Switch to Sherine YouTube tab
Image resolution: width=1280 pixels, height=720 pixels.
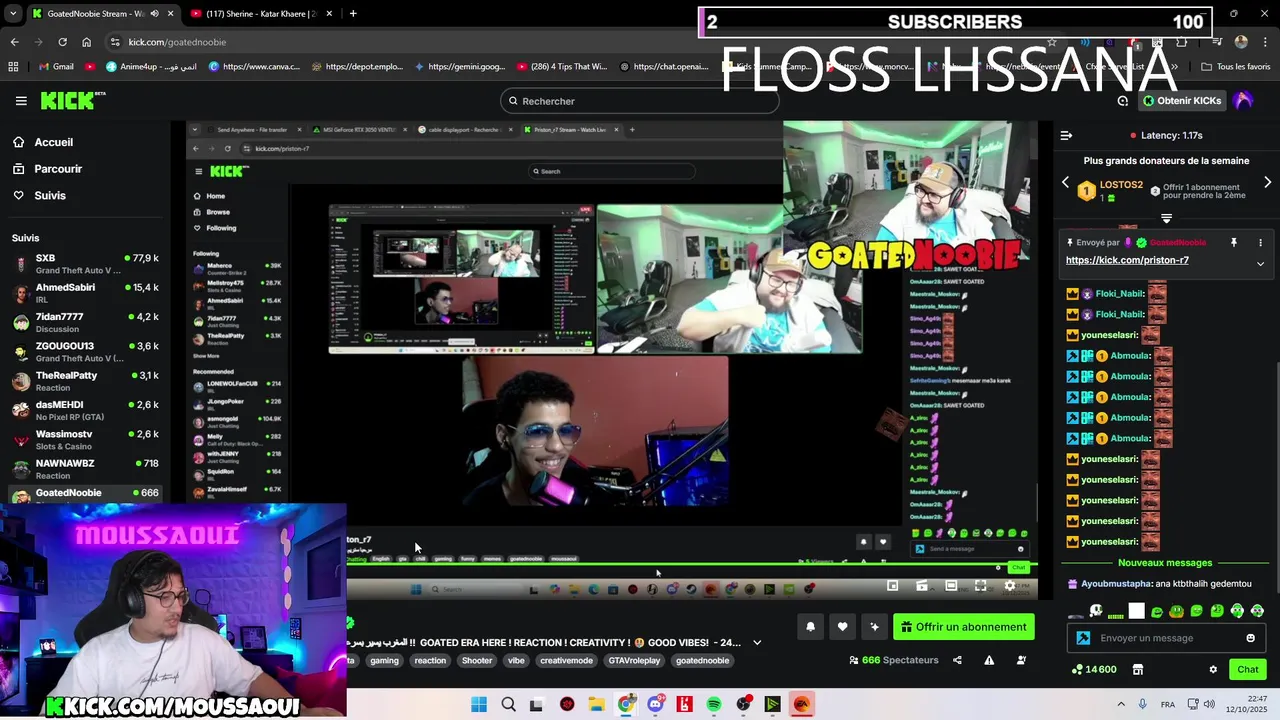coord(260,14)
